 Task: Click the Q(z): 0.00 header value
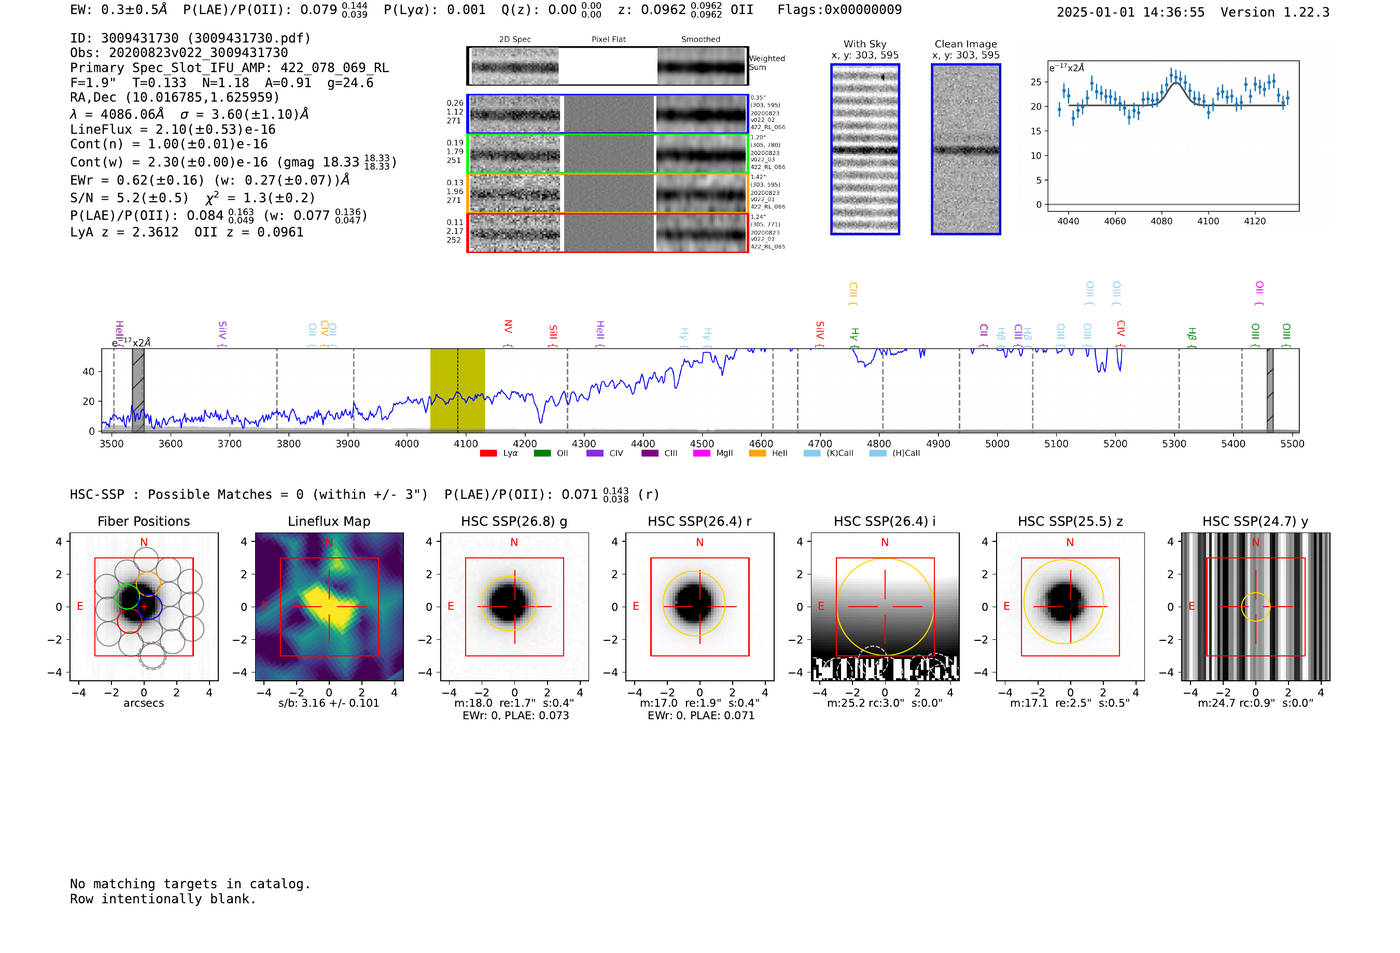[552, 9]
